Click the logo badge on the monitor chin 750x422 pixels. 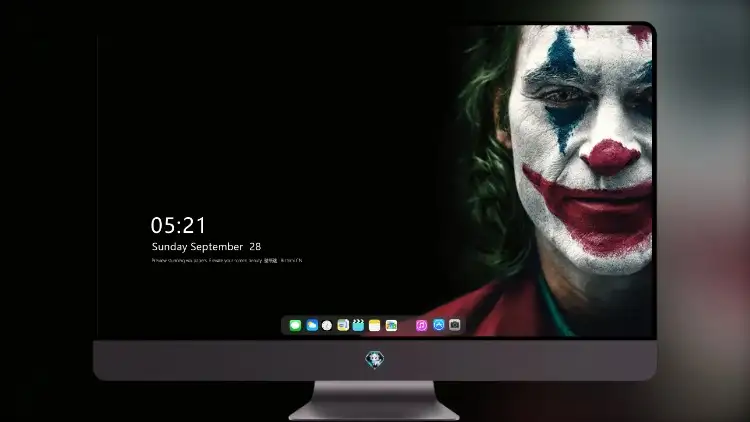point(375,359)
